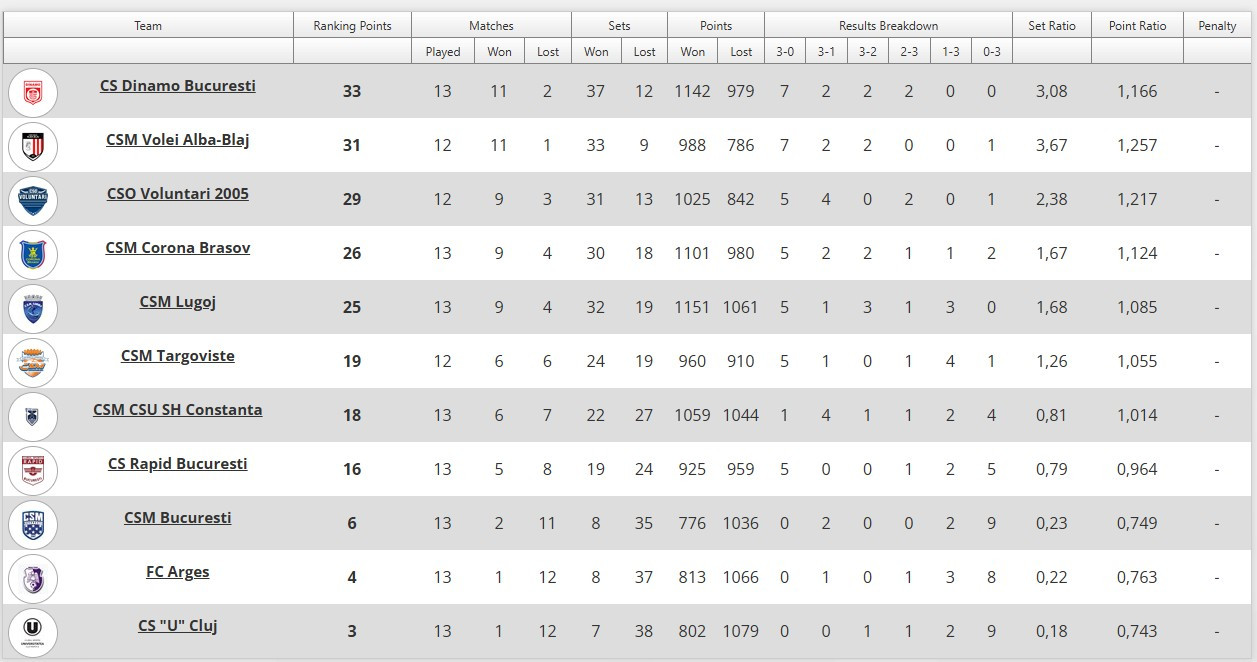Viewport: 1257px width, 662px height.
Task: Click the Team column header
Action: click(148, 26)
